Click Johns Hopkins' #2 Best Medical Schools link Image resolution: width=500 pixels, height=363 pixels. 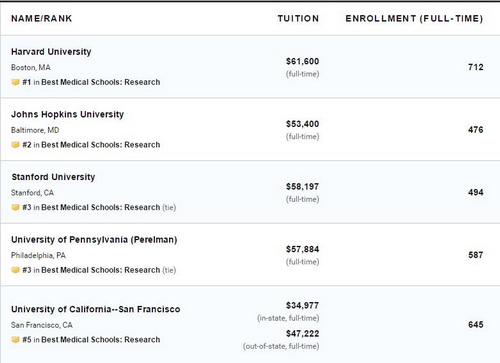click(101, 145)
